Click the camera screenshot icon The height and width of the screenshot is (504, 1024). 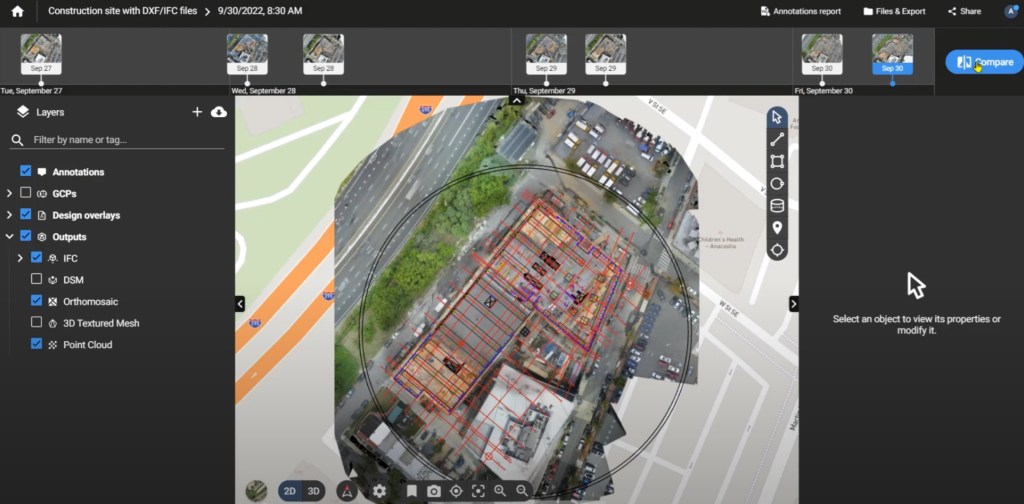click(x=434, y=491)
